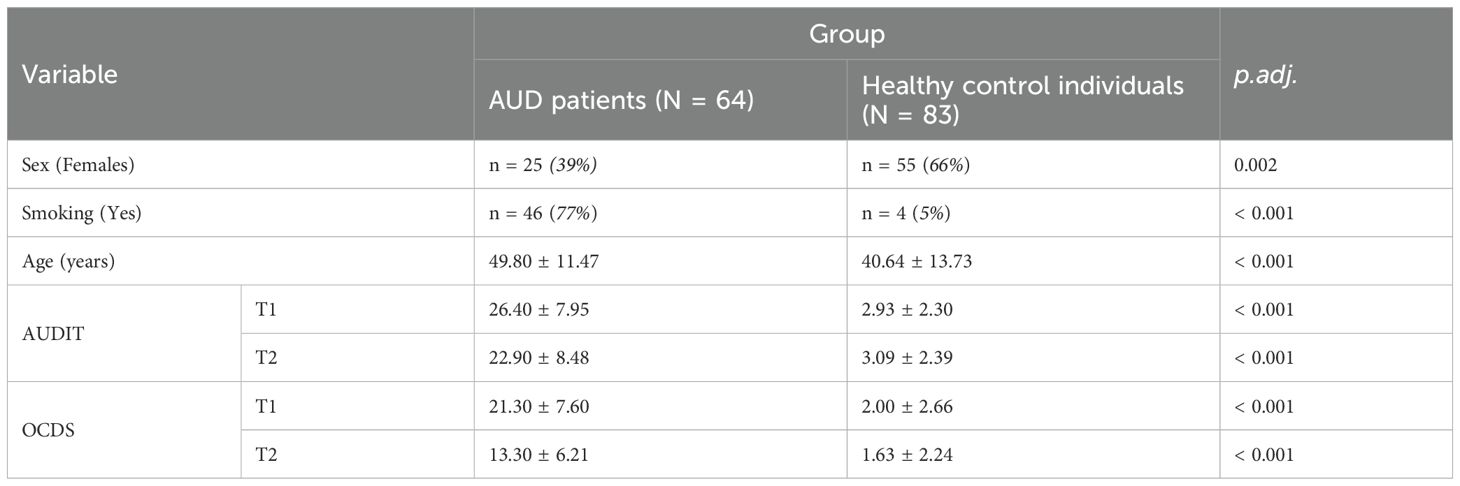Select the "n = 55 (66%)" cell

coord(915,165)
